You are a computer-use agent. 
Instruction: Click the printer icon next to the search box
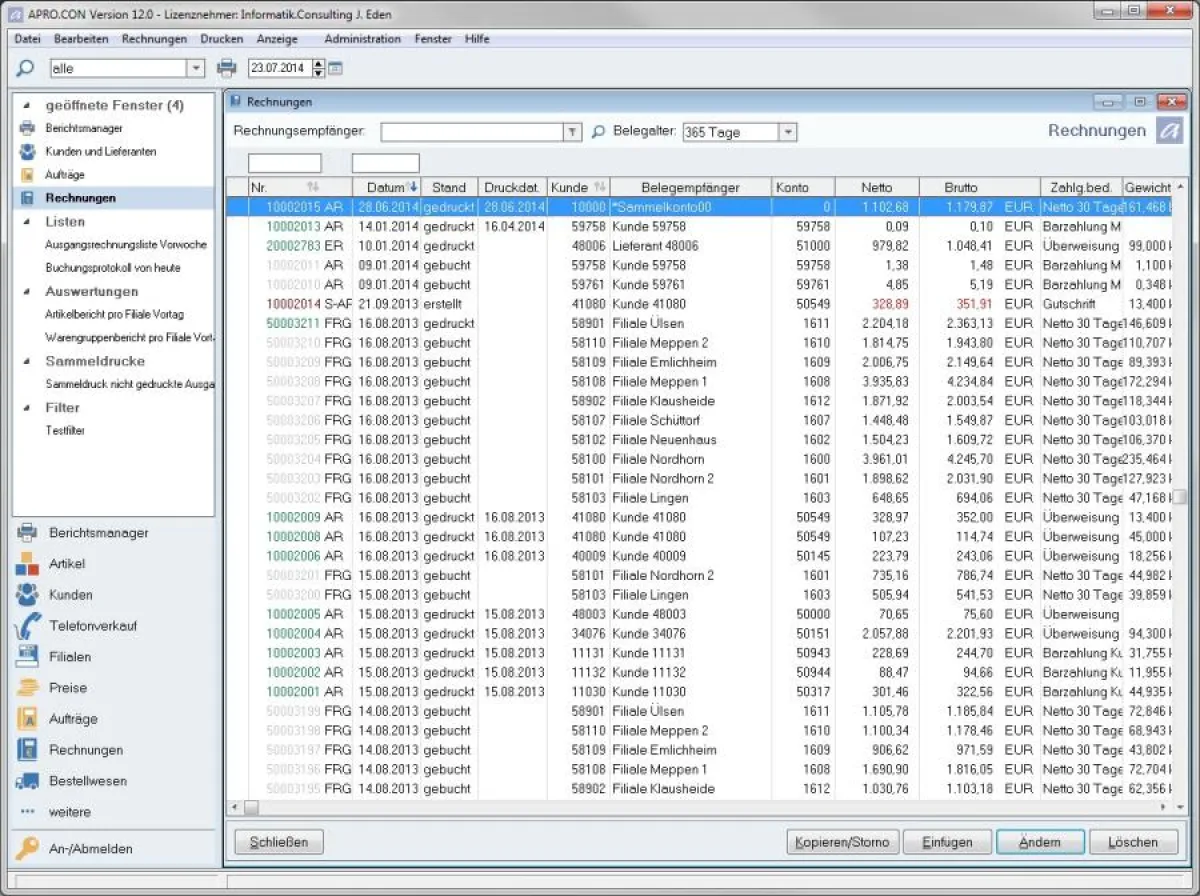click(x=227, y=67)
